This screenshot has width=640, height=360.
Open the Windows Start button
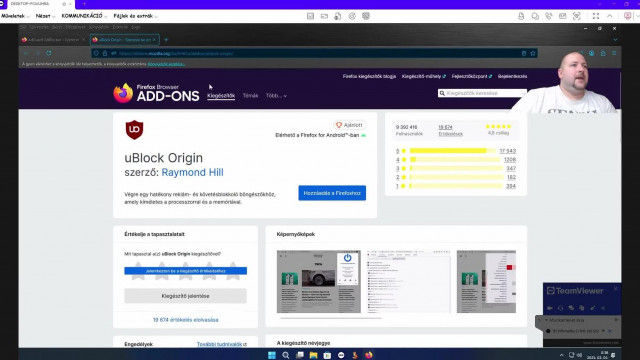tap(271, 355)
